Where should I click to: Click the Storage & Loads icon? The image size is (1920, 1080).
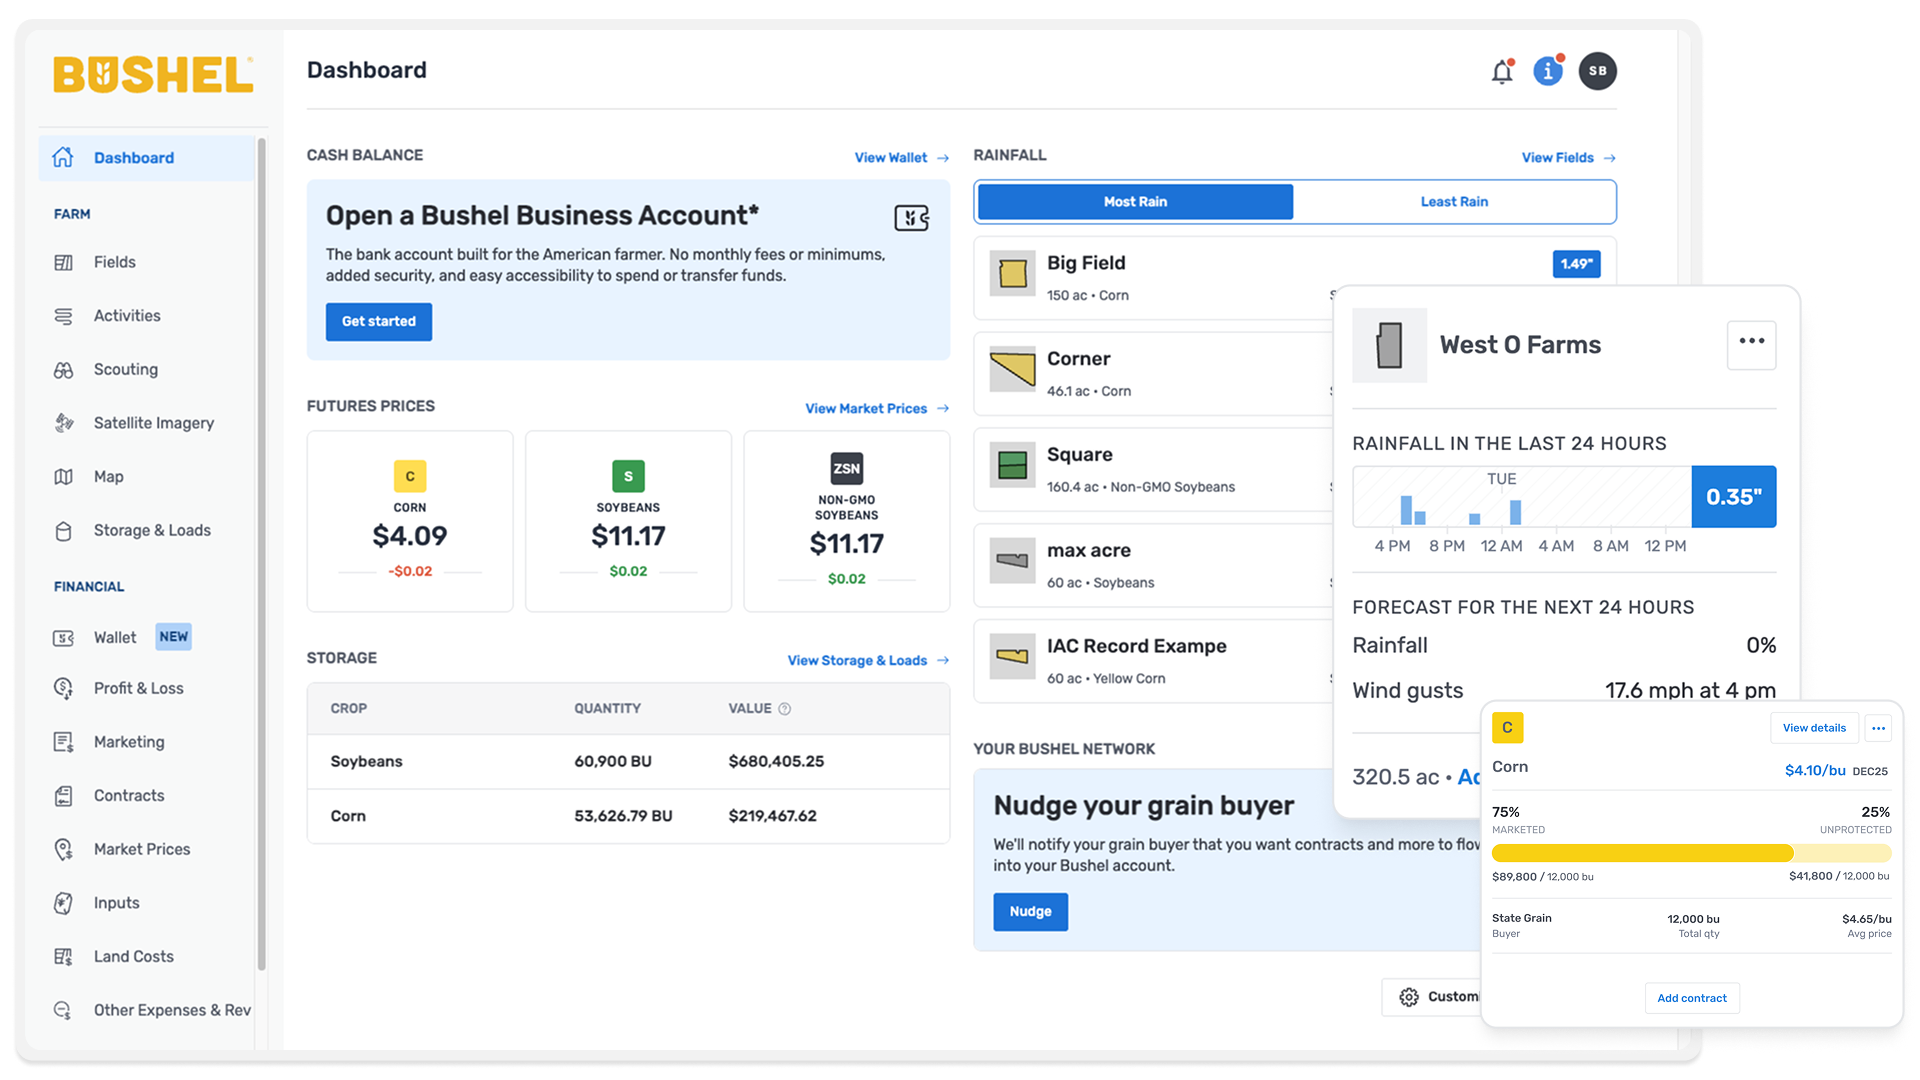tap(63, 531)
